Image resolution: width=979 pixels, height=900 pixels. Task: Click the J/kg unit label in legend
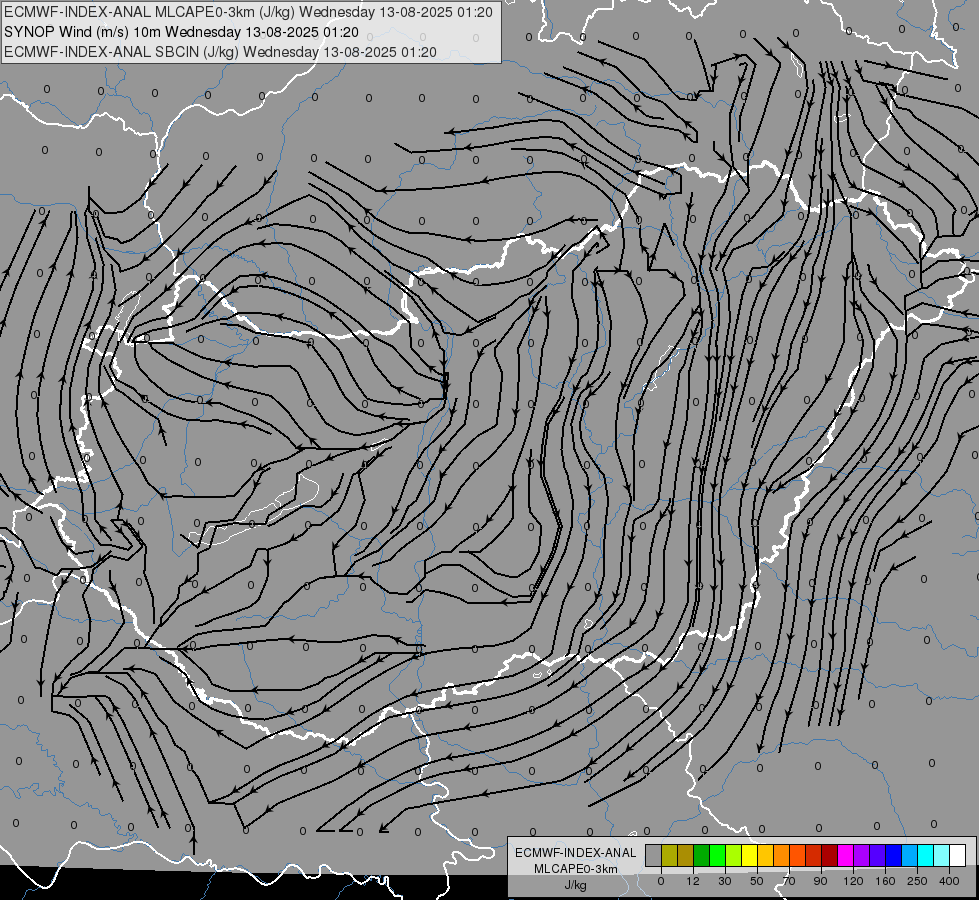575,885
